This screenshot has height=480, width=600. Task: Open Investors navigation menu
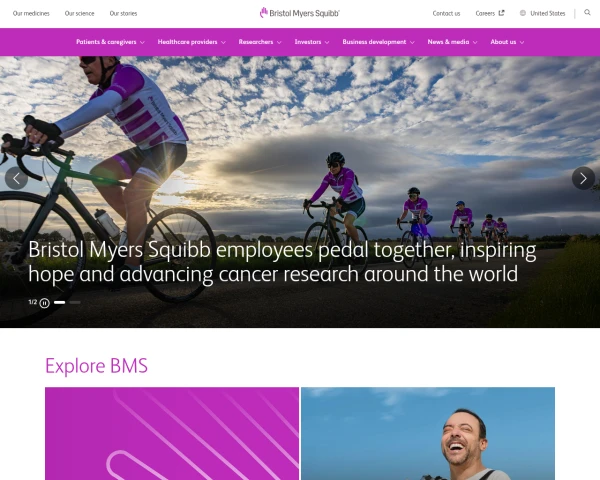tap(312, 42)
